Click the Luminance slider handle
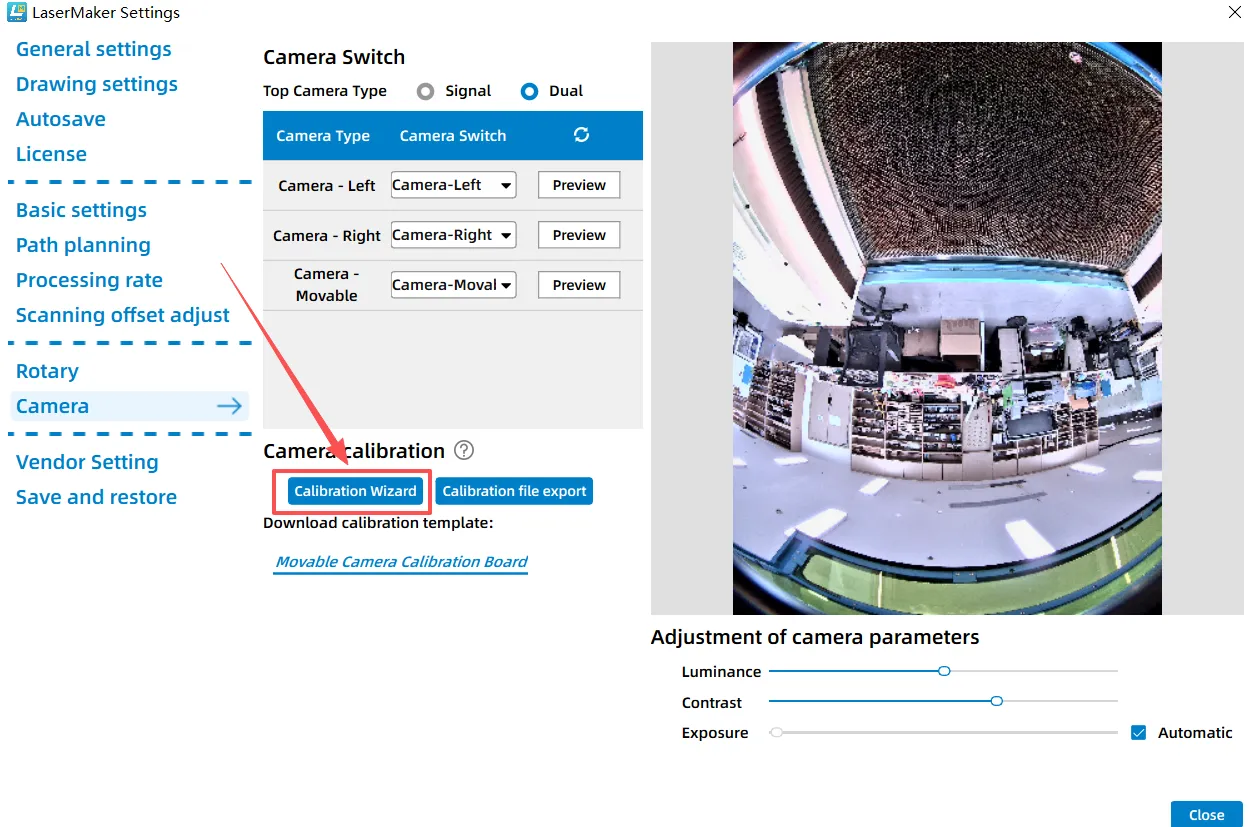The width and height of the screenshot is (1250, 827). 944,671
